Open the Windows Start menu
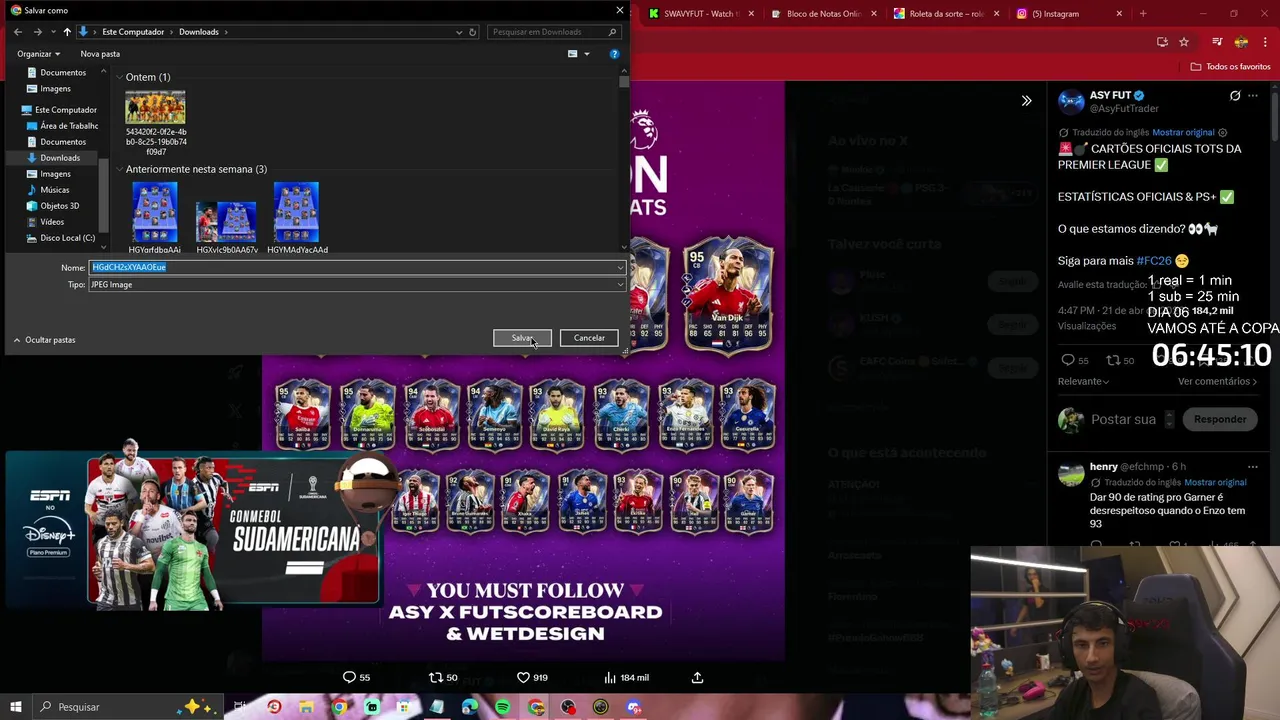 [16, 707]
